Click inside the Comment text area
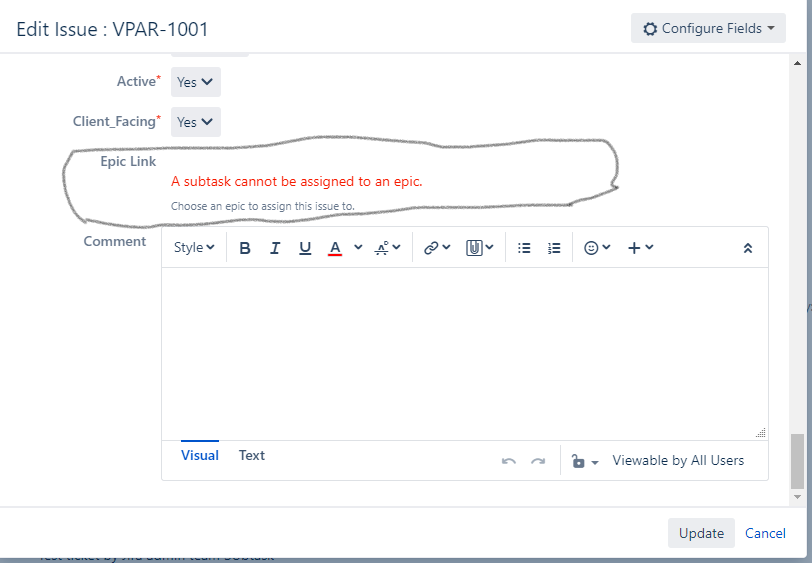The width and height of the screenshot is (812, 563). tap(465, 353)
